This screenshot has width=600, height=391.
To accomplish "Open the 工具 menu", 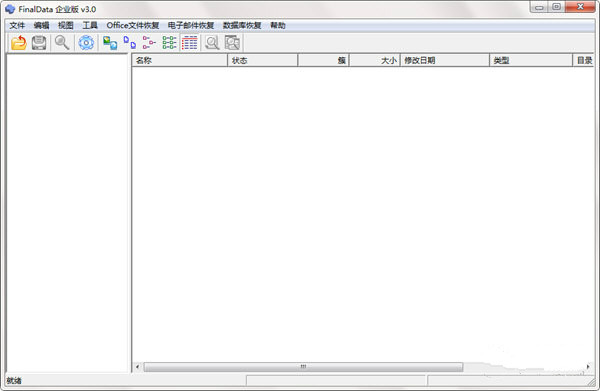I will pos(90,26).
